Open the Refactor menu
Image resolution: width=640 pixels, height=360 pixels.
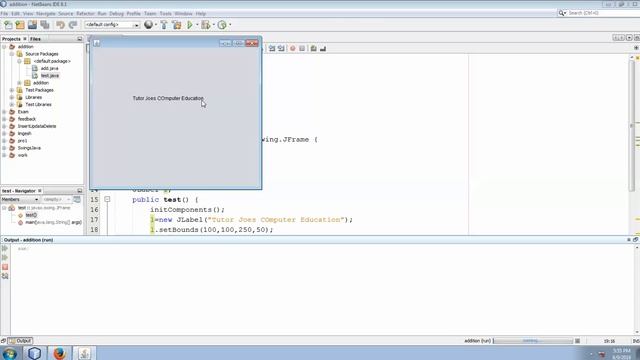coord(85,13)
